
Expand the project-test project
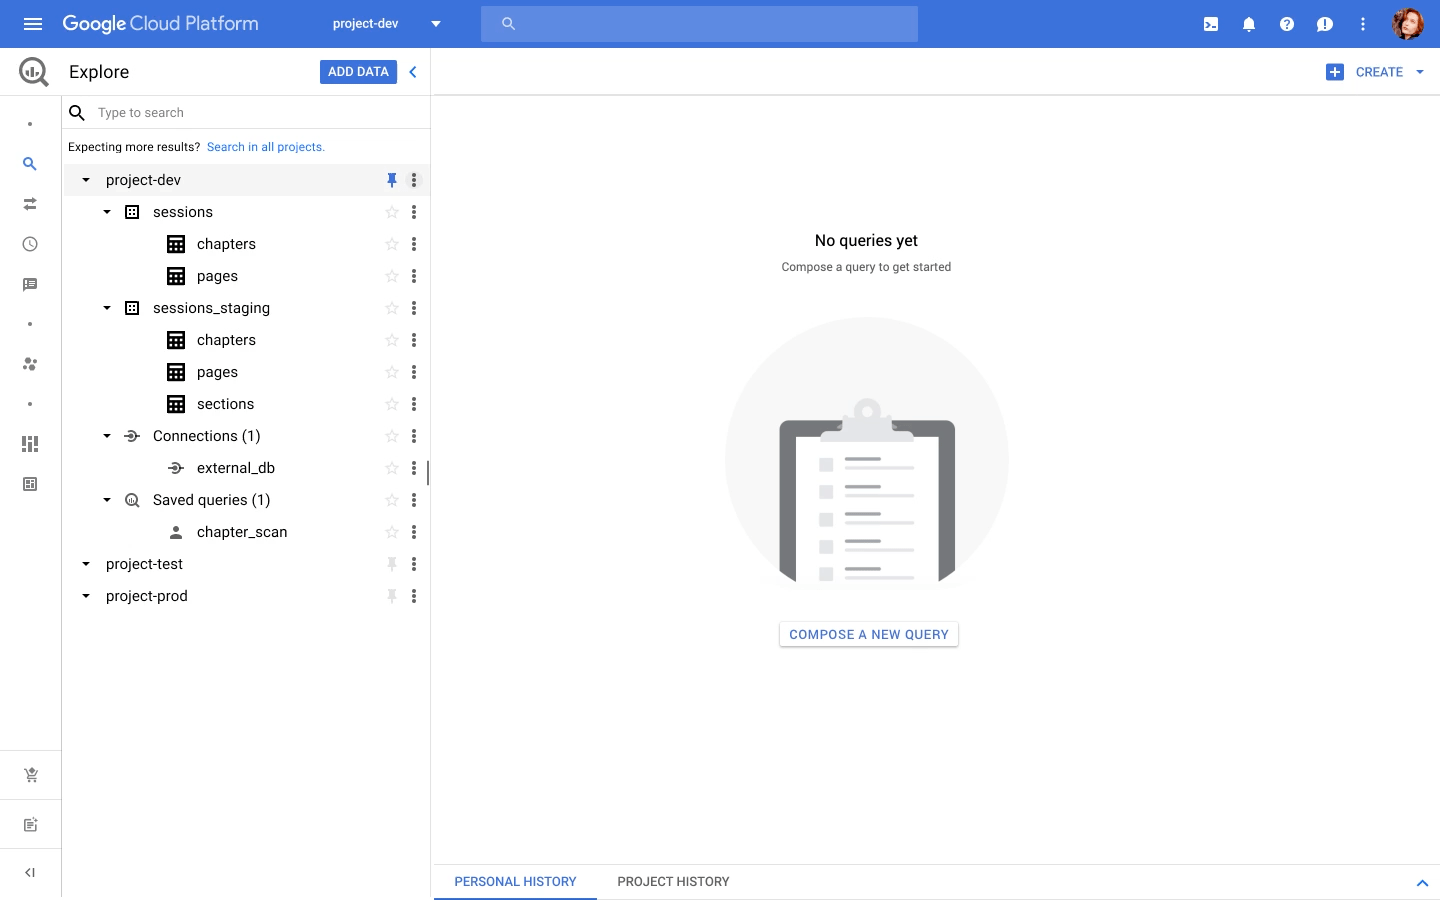(x=85, y=564)
